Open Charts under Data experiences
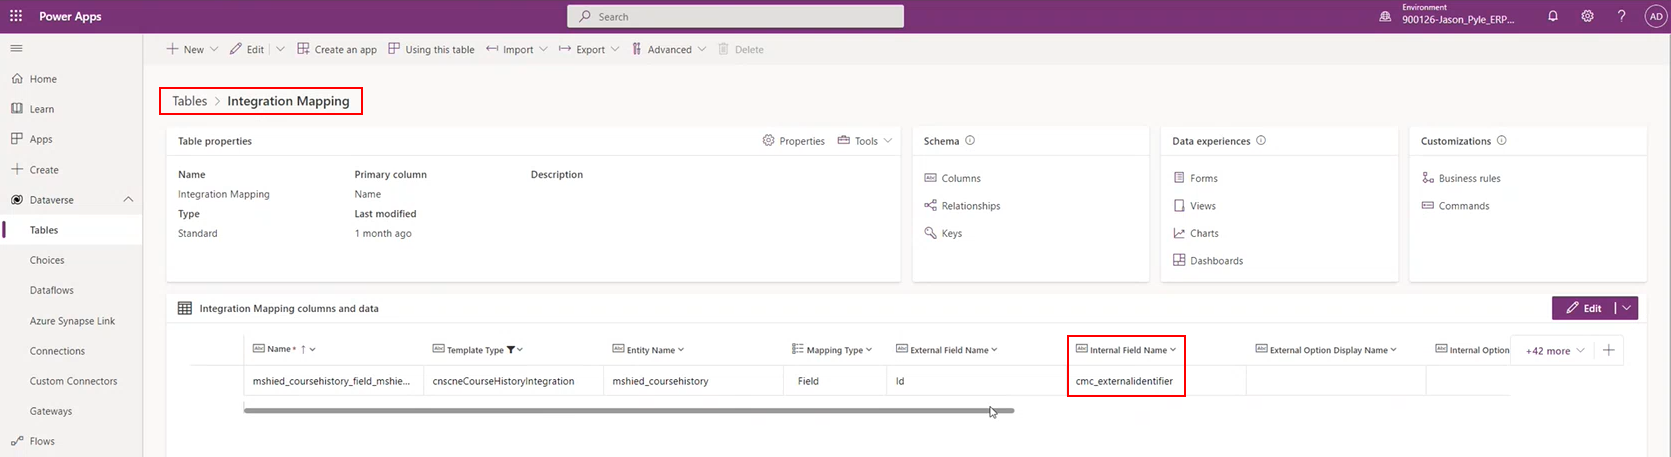Screen dimensions: 1671x457 pyautogui.click(x=1196, y=233)
